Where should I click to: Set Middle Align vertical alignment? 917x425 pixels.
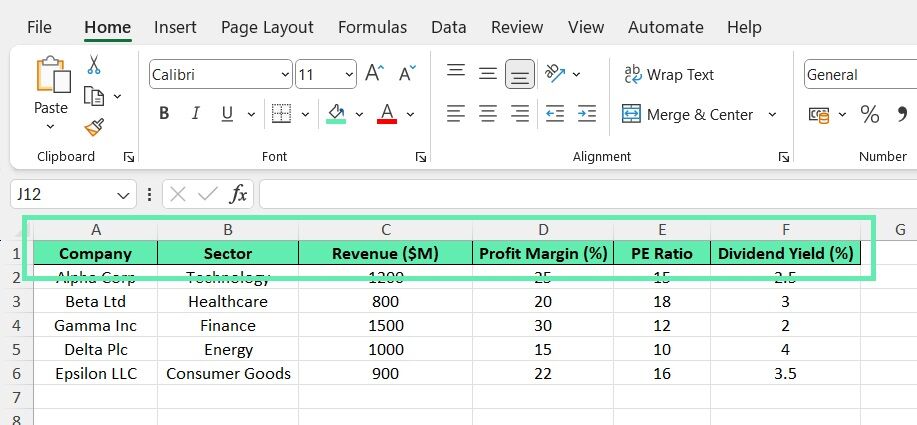(x=488, y=74)
